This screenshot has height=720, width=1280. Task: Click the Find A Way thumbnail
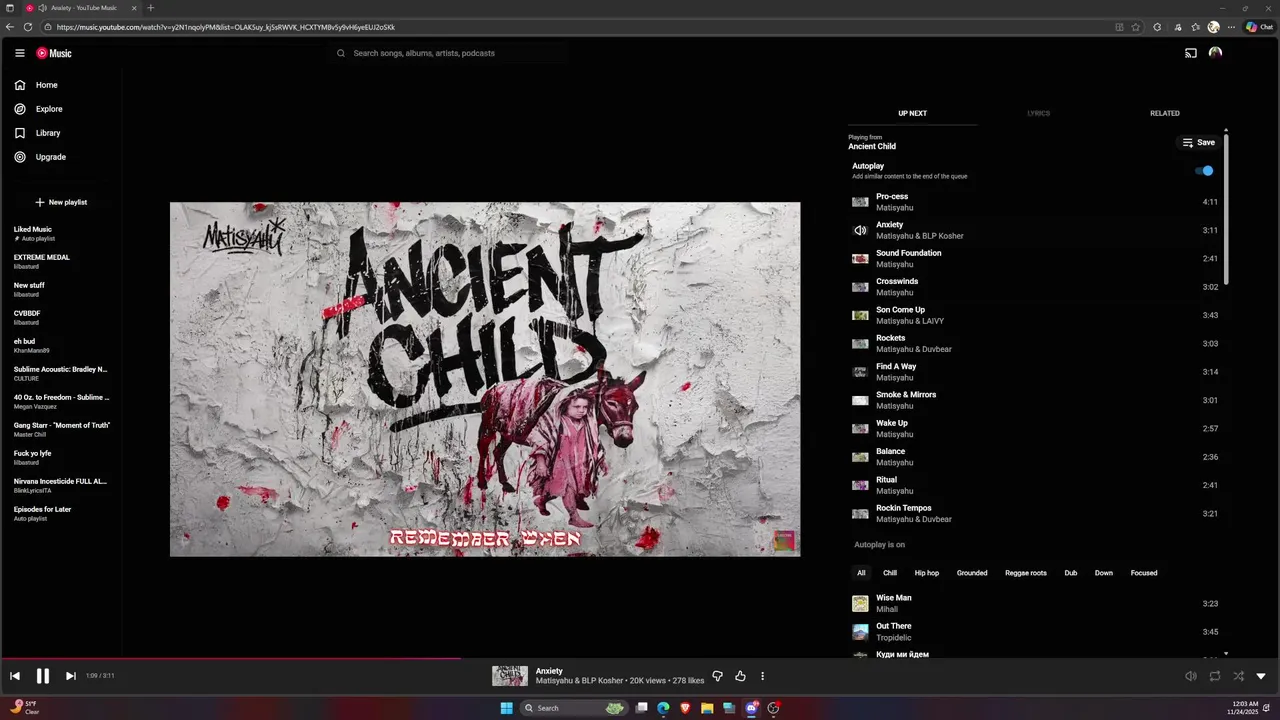(x=860, y=372)
